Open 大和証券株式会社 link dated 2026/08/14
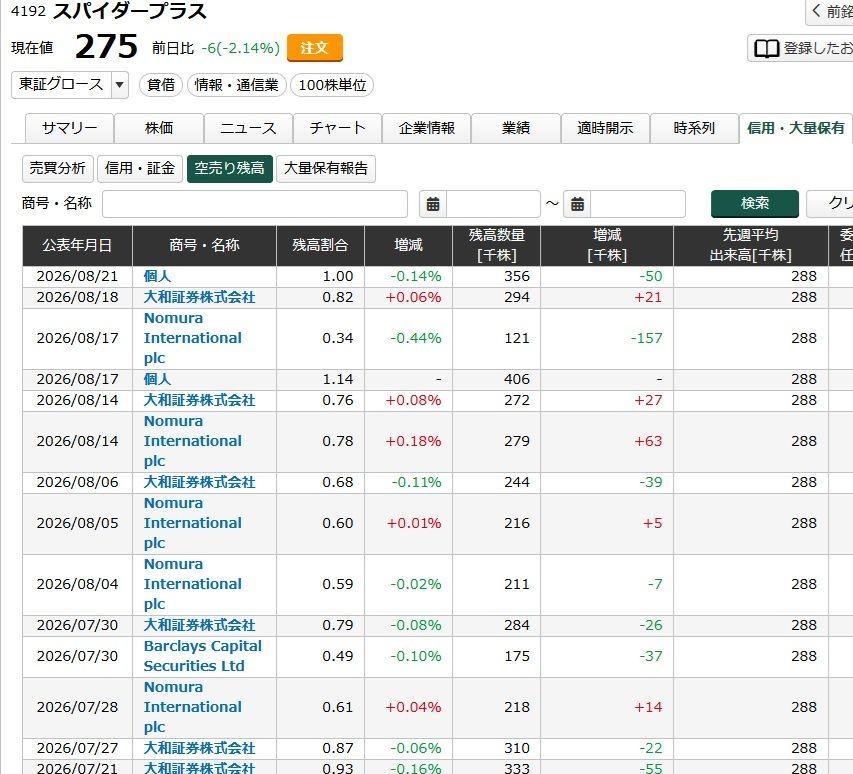The height and width of the screenshot is (774, 853). [x=199, y=400]
